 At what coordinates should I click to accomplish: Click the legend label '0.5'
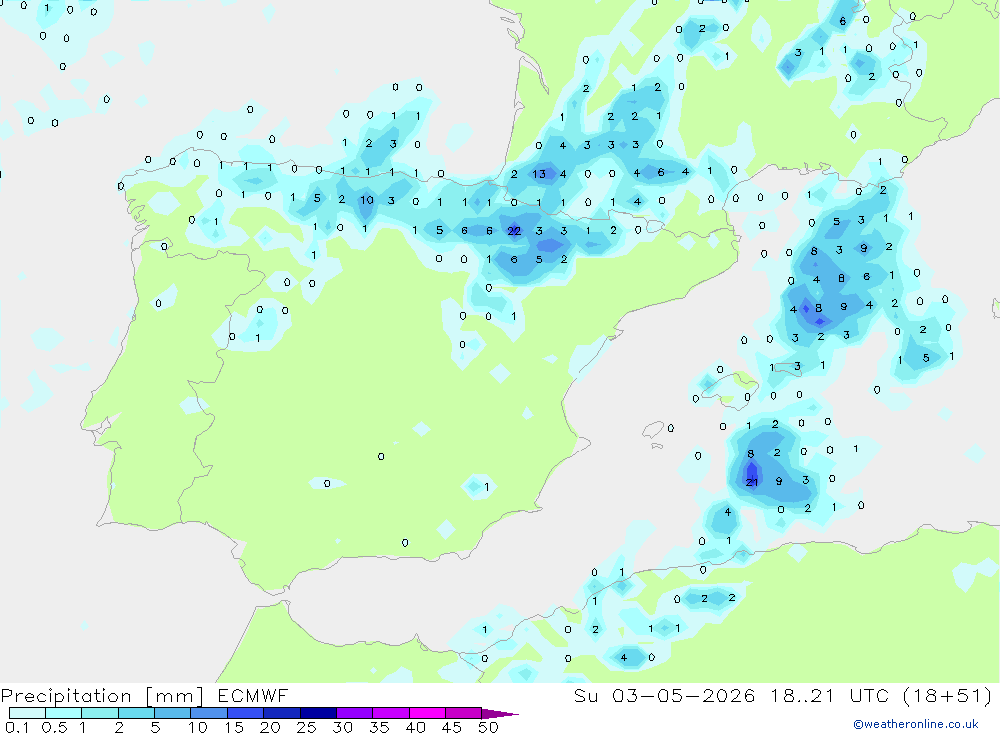point(54,727)
